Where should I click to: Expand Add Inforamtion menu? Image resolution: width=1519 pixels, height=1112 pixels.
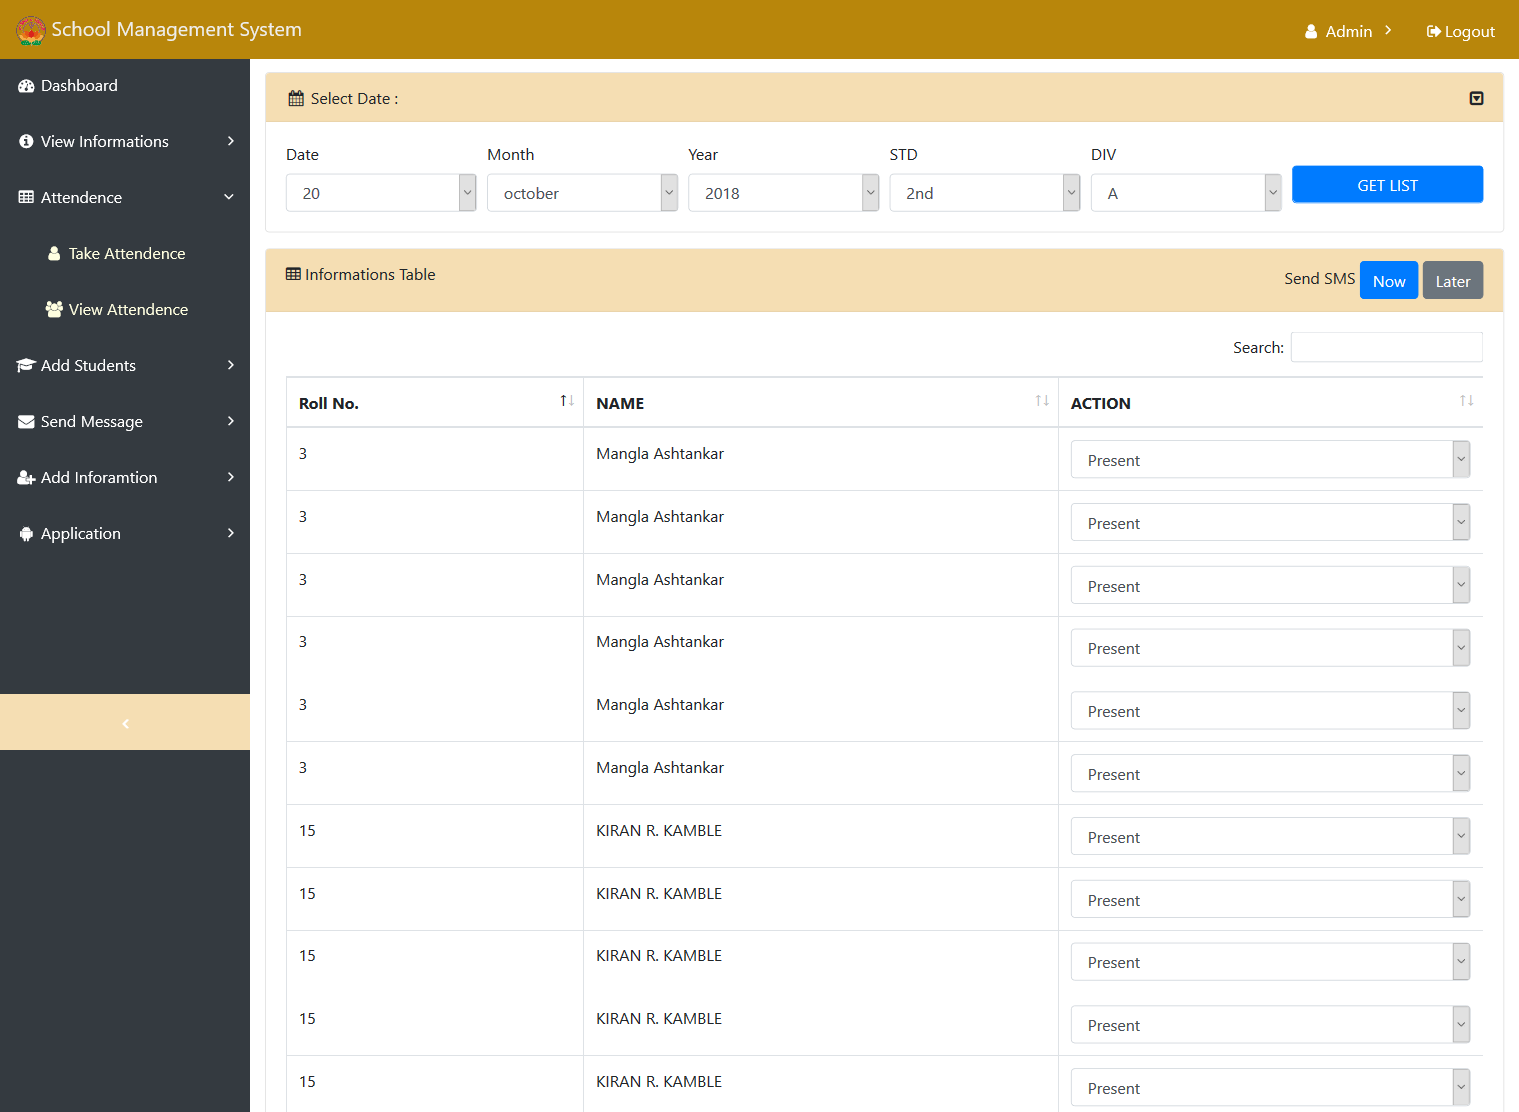tap(125, 478)
